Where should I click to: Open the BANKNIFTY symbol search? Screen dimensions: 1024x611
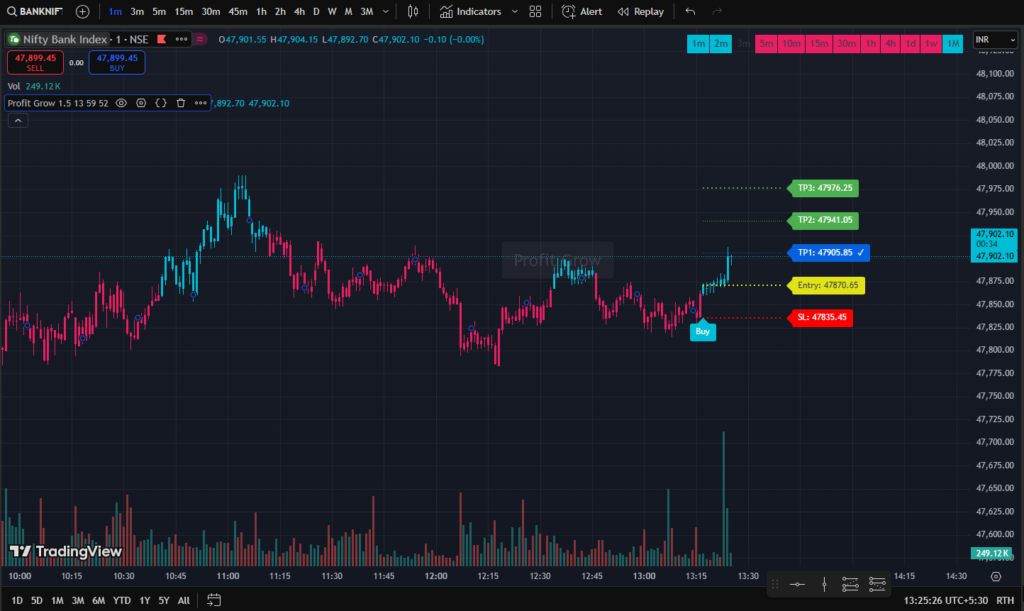[33, 11]
